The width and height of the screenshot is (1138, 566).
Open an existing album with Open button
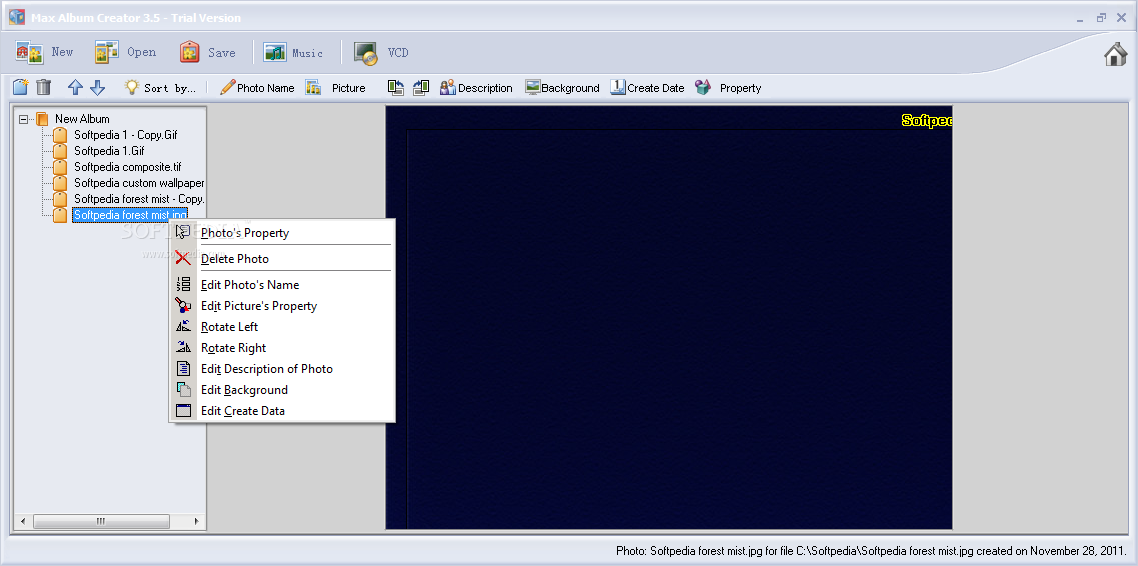pos(126,52)
